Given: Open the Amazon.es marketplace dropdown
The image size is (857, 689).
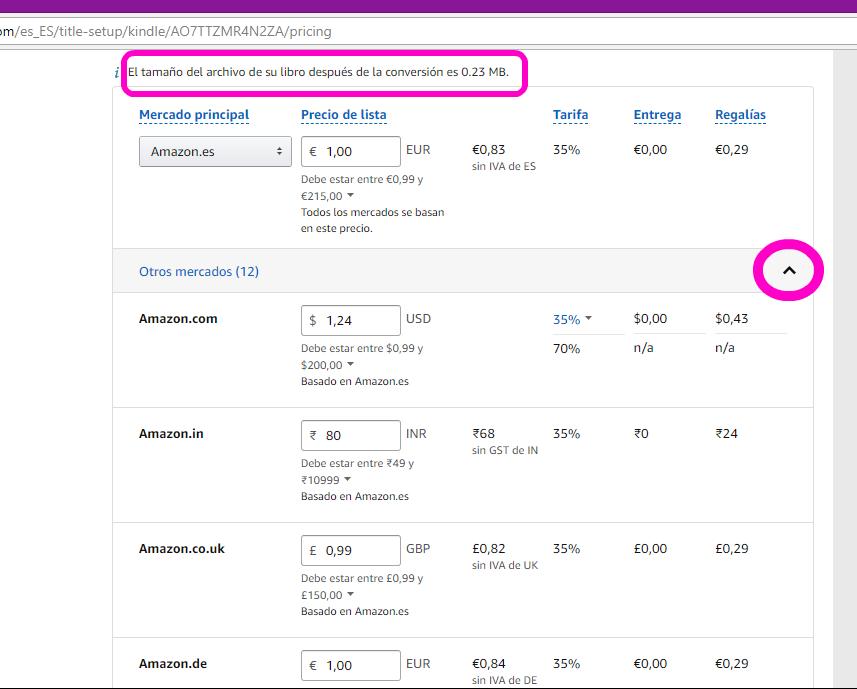Looking at the screenshot, I should (215, 152).
